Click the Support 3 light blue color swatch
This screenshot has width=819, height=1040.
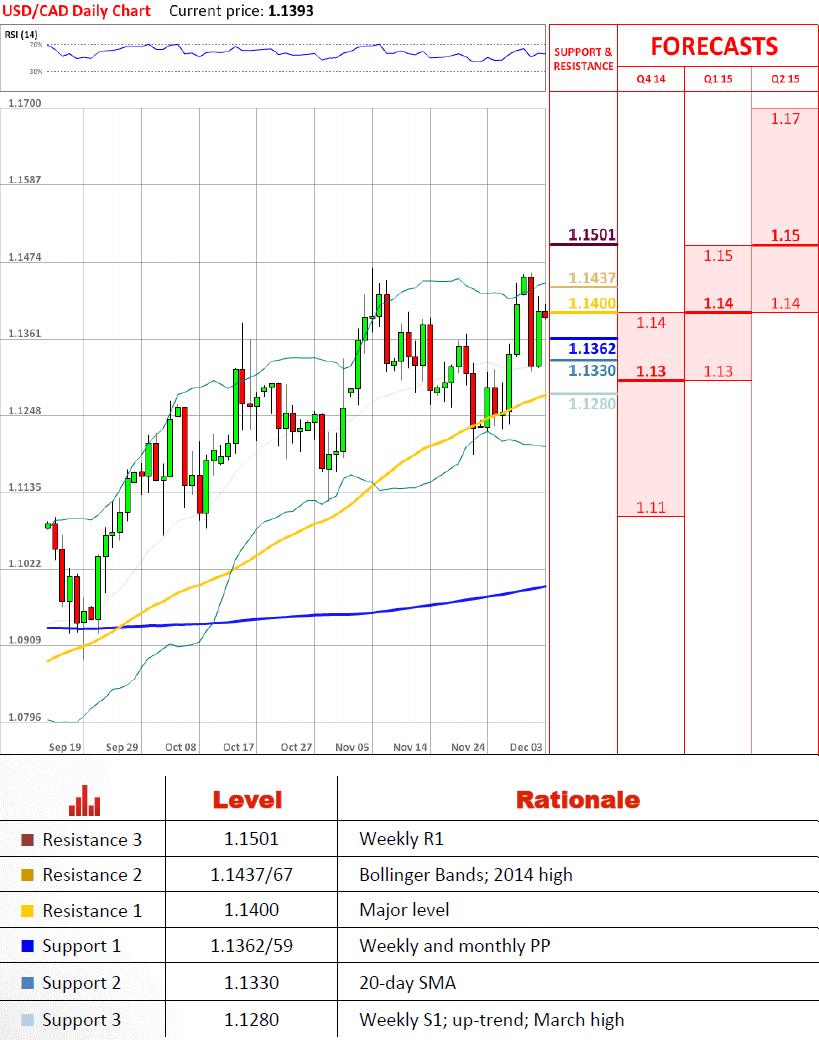tap(27, 1020)
